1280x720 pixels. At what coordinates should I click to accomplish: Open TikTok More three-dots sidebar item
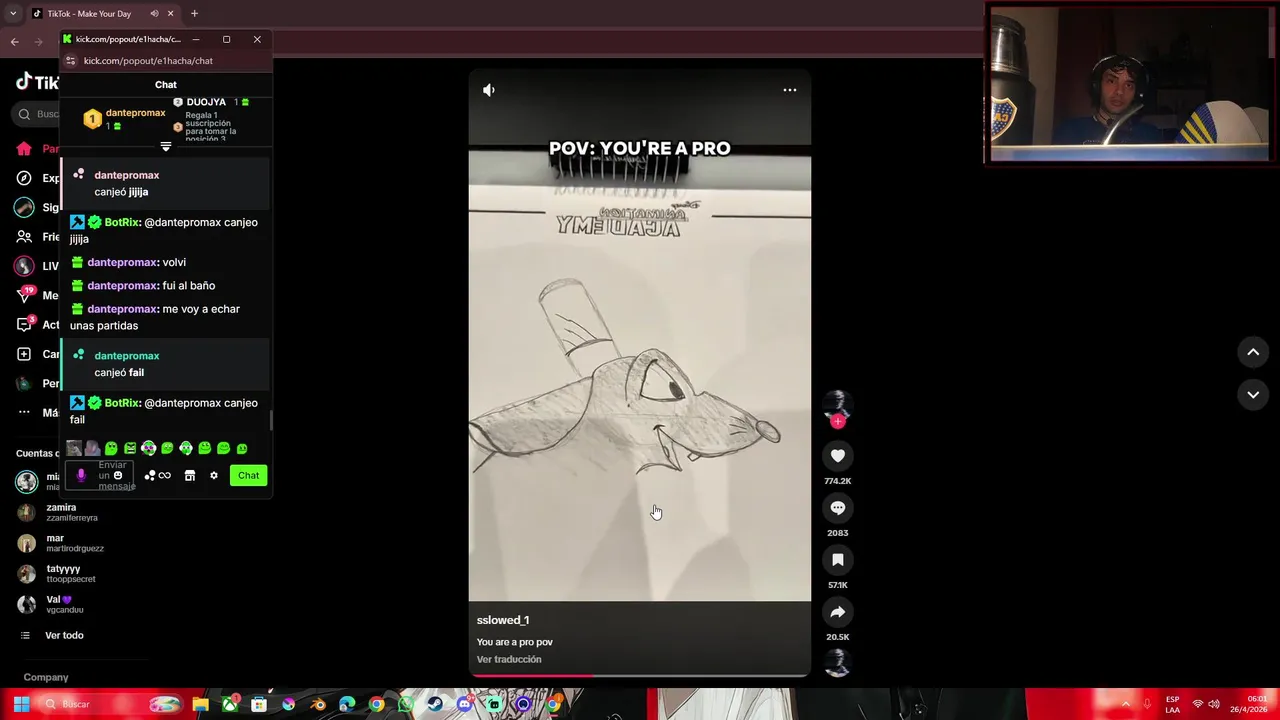pyautogui.click(x=36, y=412)
